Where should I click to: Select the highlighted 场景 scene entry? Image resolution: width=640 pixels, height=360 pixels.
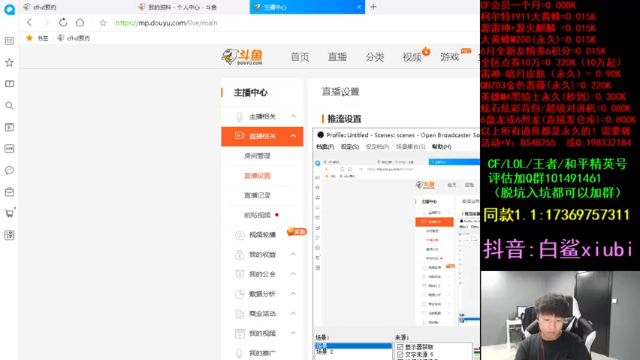coord(353,346)
